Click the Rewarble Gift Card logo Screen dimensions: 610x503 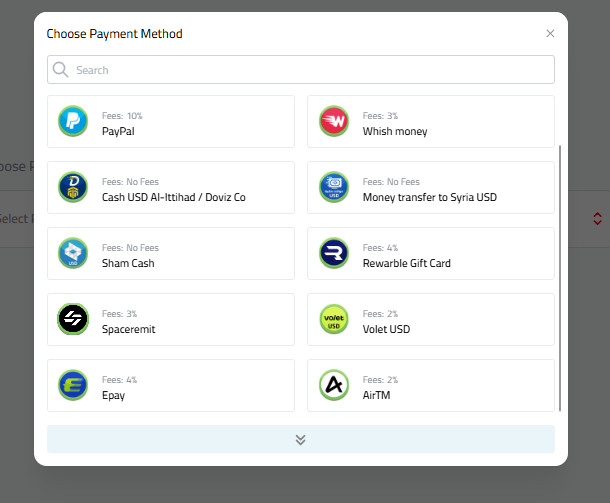pyautogui.click(x=334, y=253)
